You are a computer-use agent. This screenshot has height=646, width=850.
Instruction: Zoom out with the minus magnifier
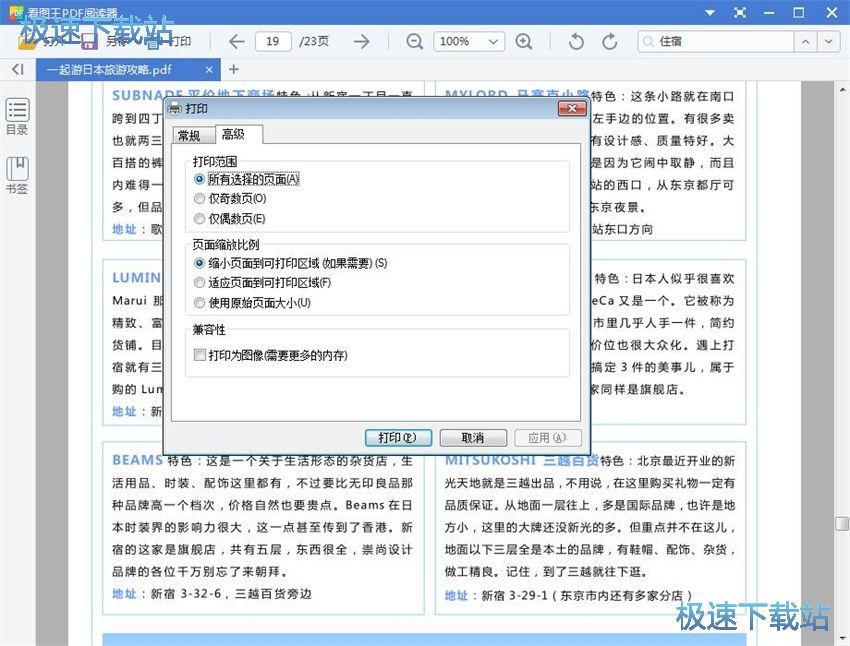[414, 41]
